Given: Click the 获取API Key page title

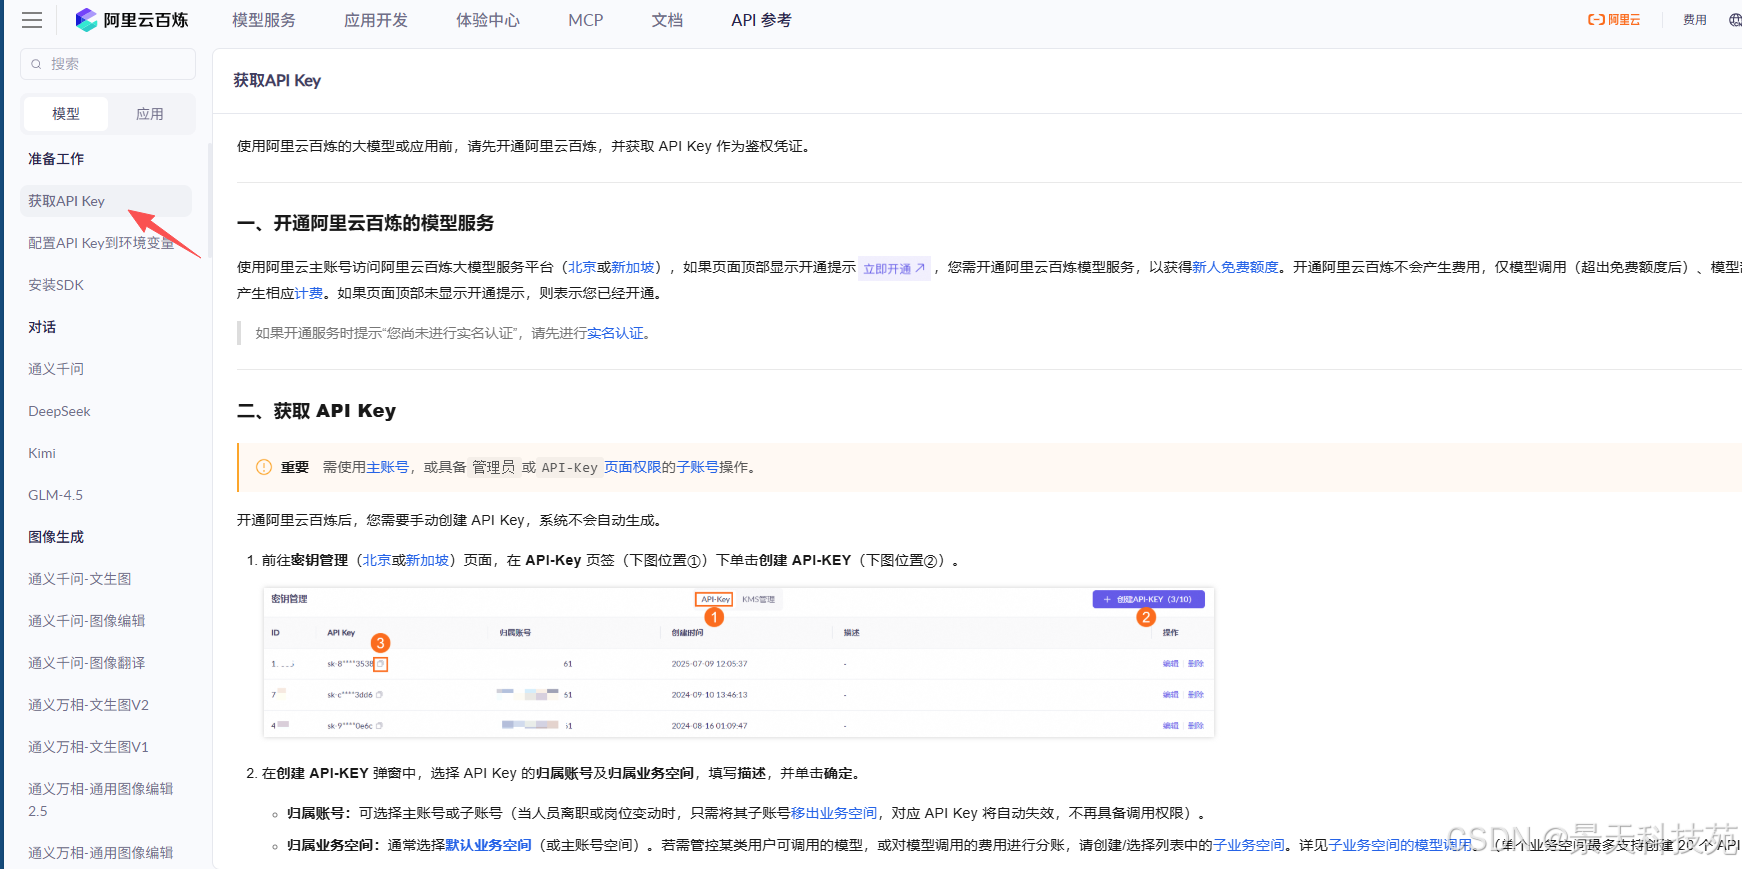Looking at the screenshot, I should tap(277, 80).
